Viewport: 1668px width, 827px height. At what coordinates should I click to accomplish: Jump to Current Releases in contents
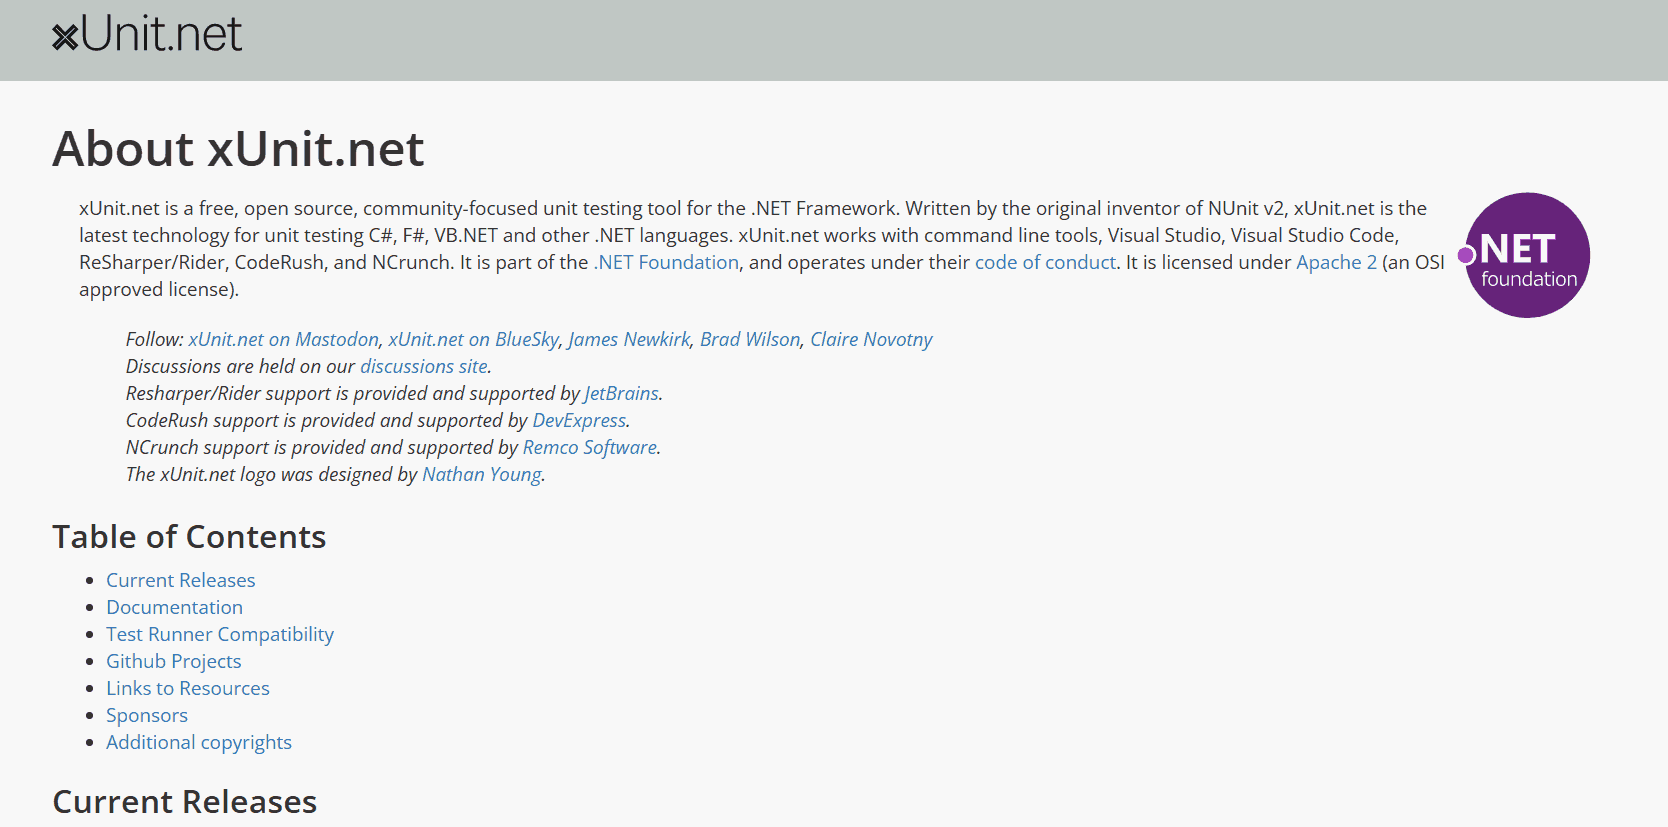pyautogui.click(x=181, y=580)
